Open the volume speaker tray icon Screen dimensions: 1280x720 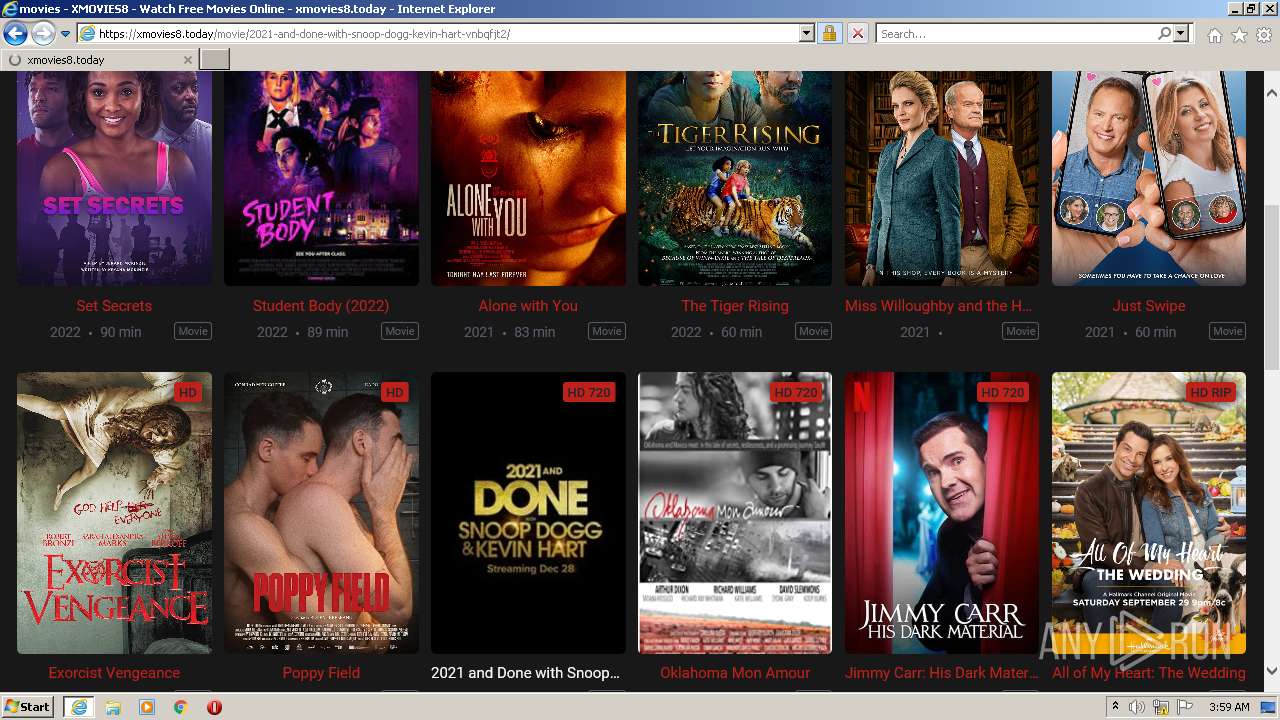tap(1137, 707)
